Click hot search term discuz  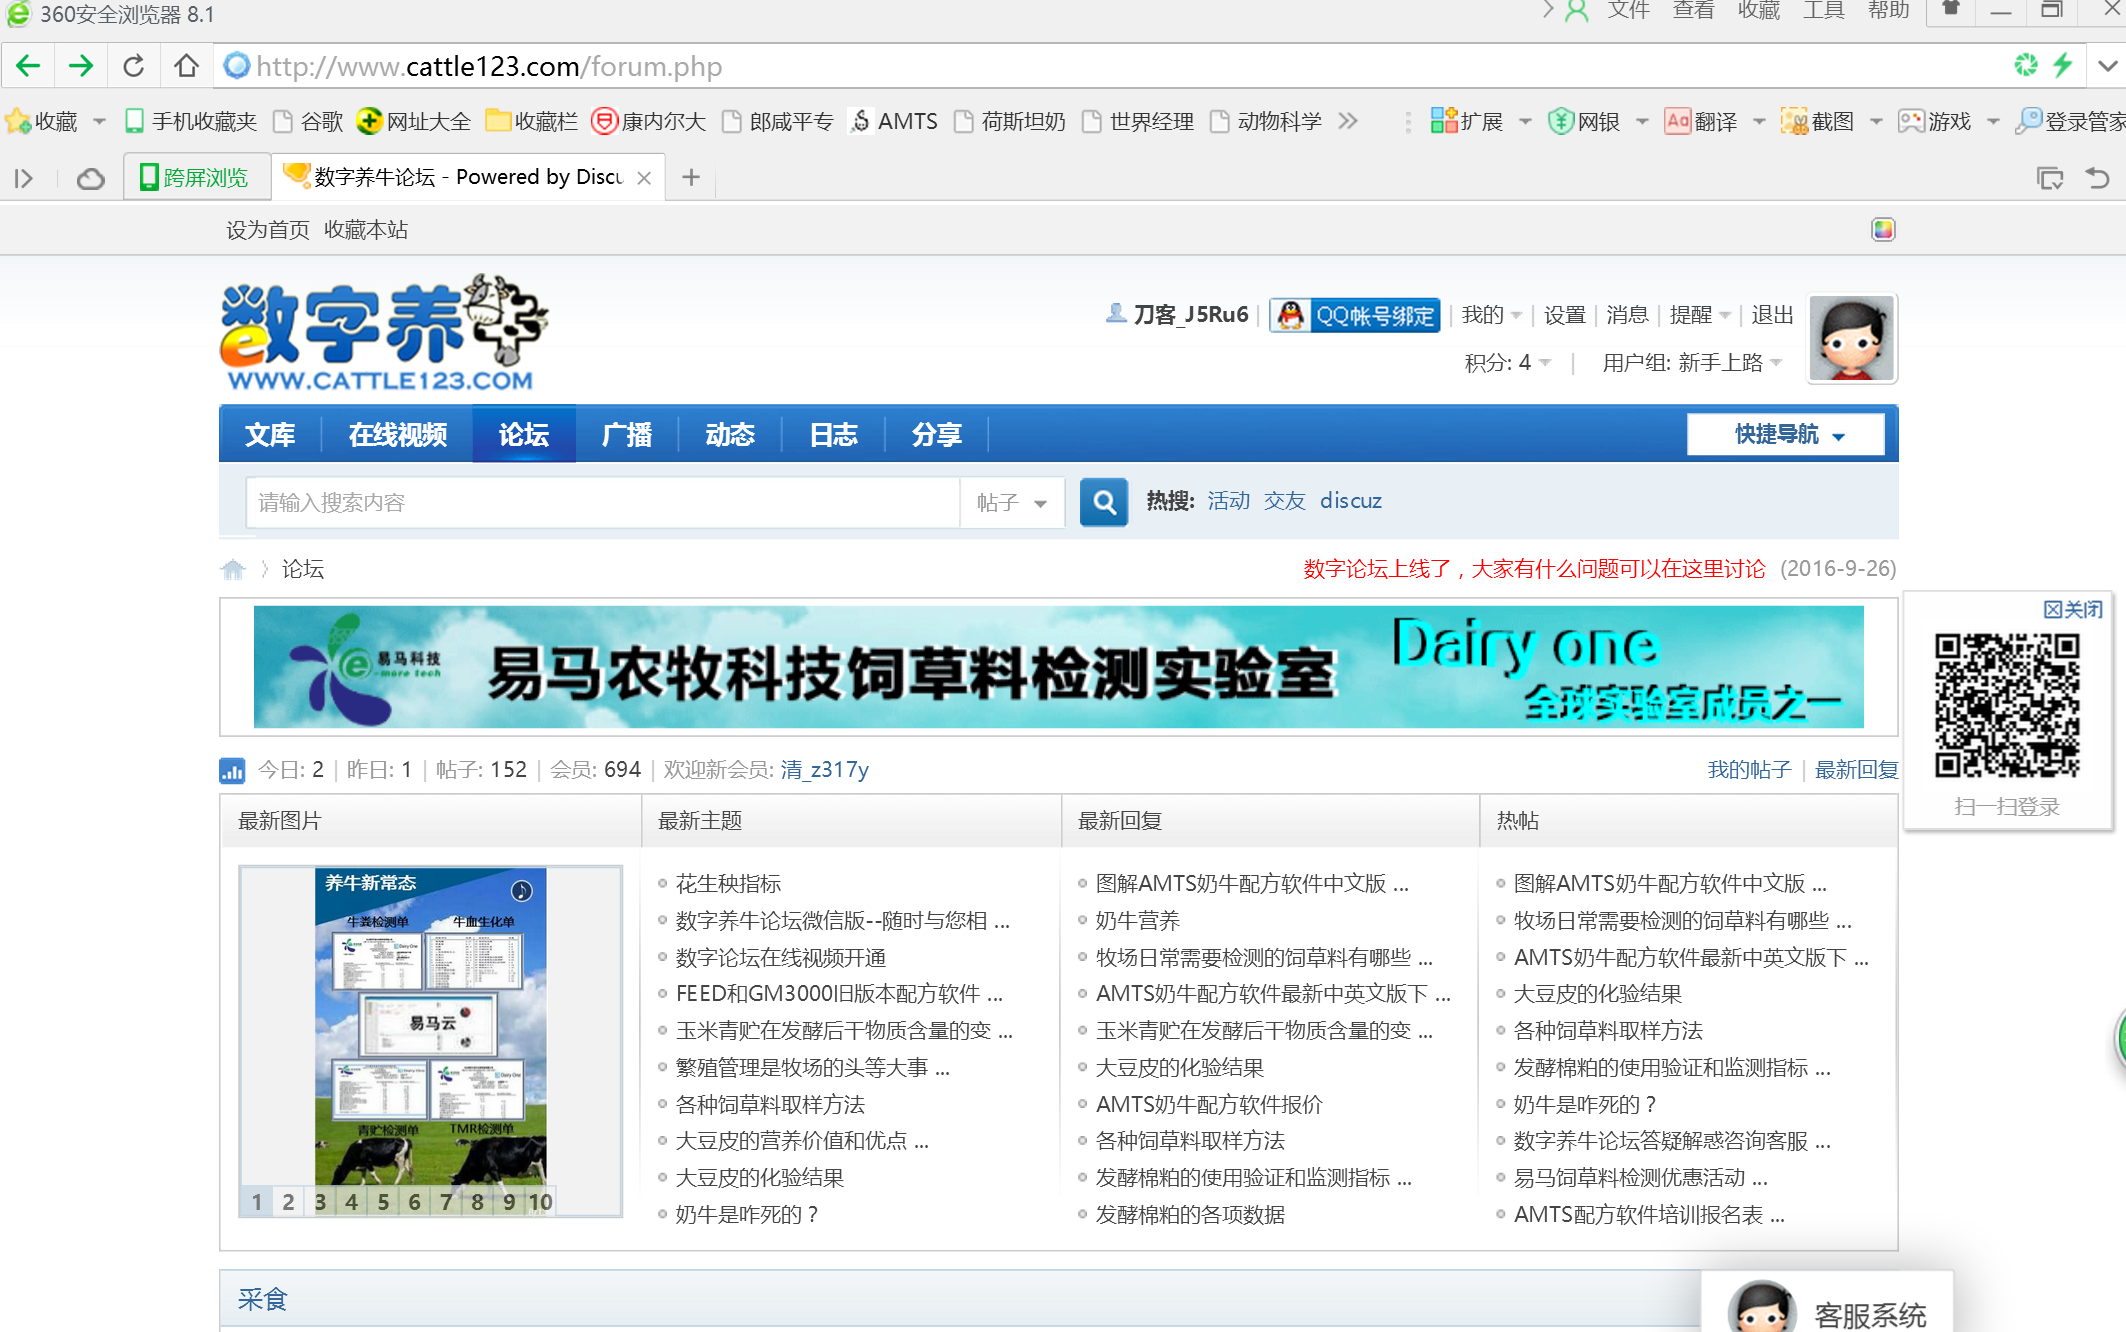pos(1350,501)
